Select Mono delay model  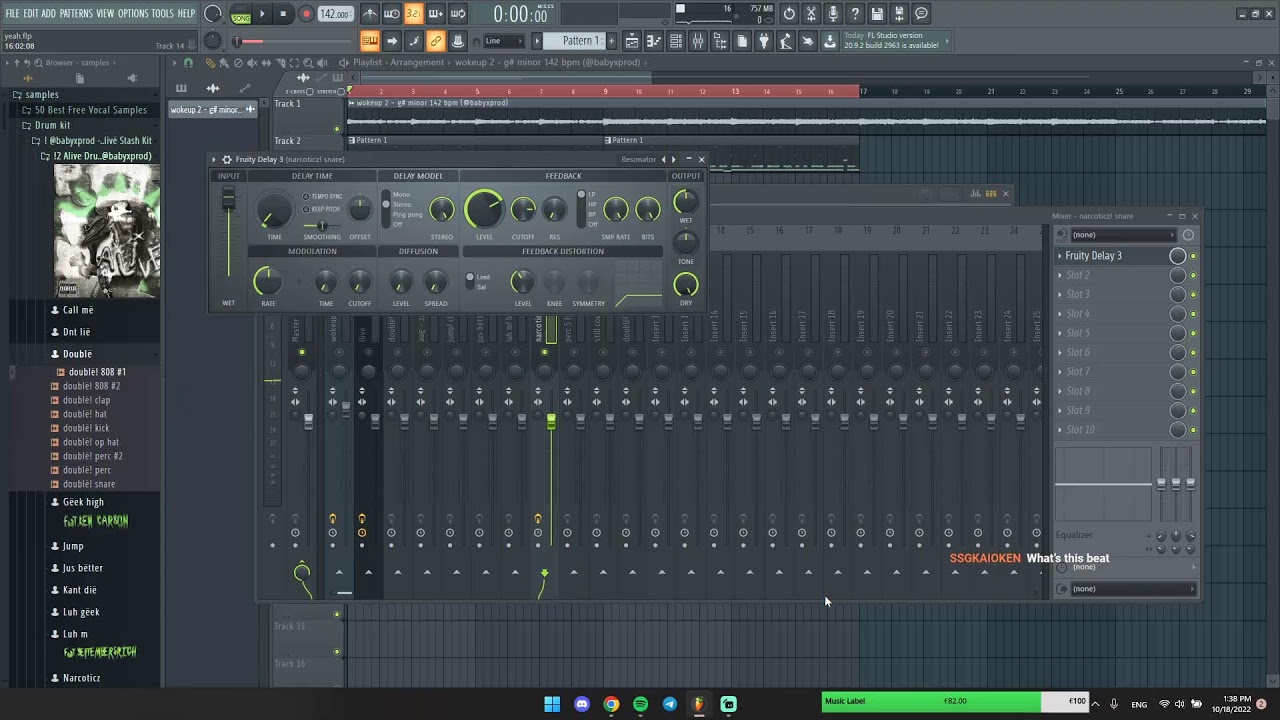pyautogui.click(x=401, y=195)
